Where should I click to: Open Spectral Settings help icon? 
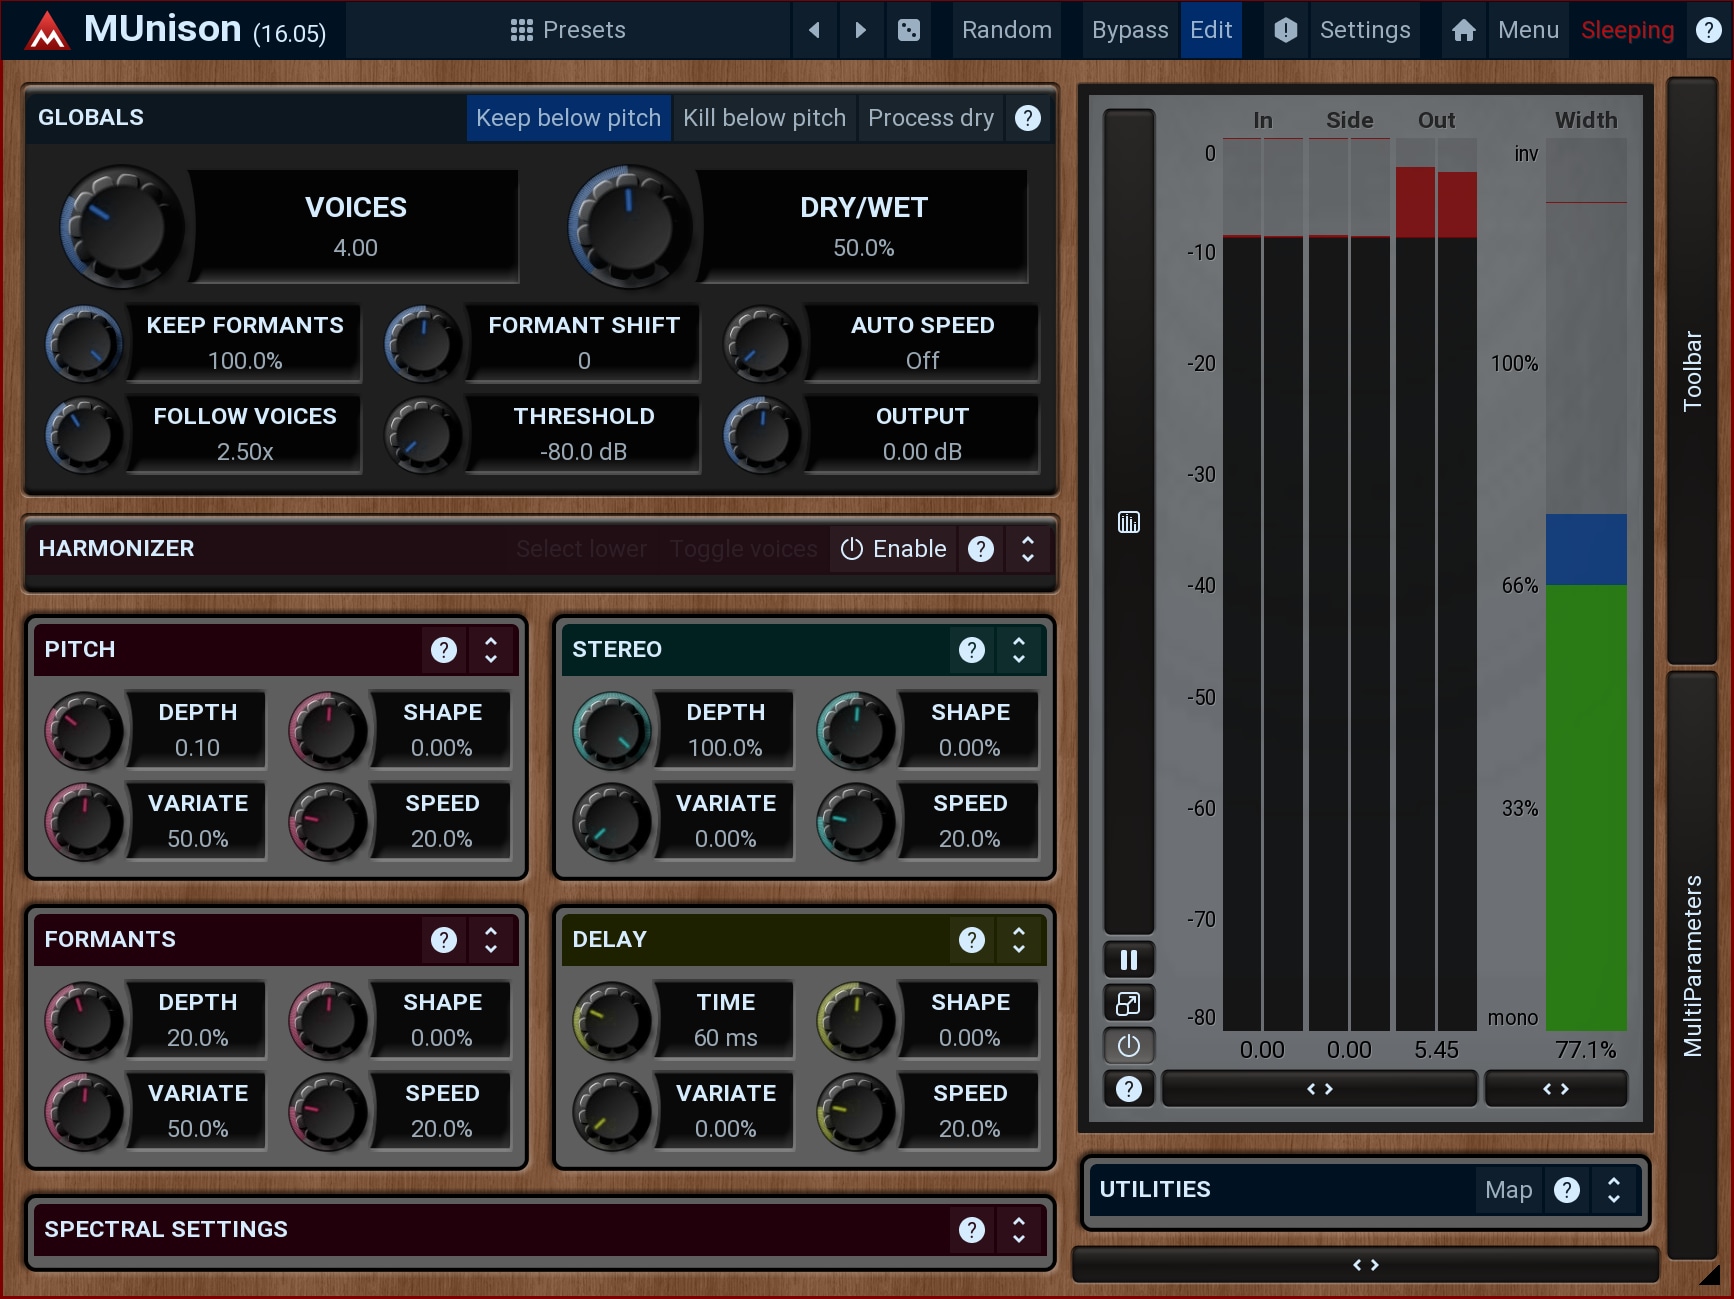click(972, 1230)
